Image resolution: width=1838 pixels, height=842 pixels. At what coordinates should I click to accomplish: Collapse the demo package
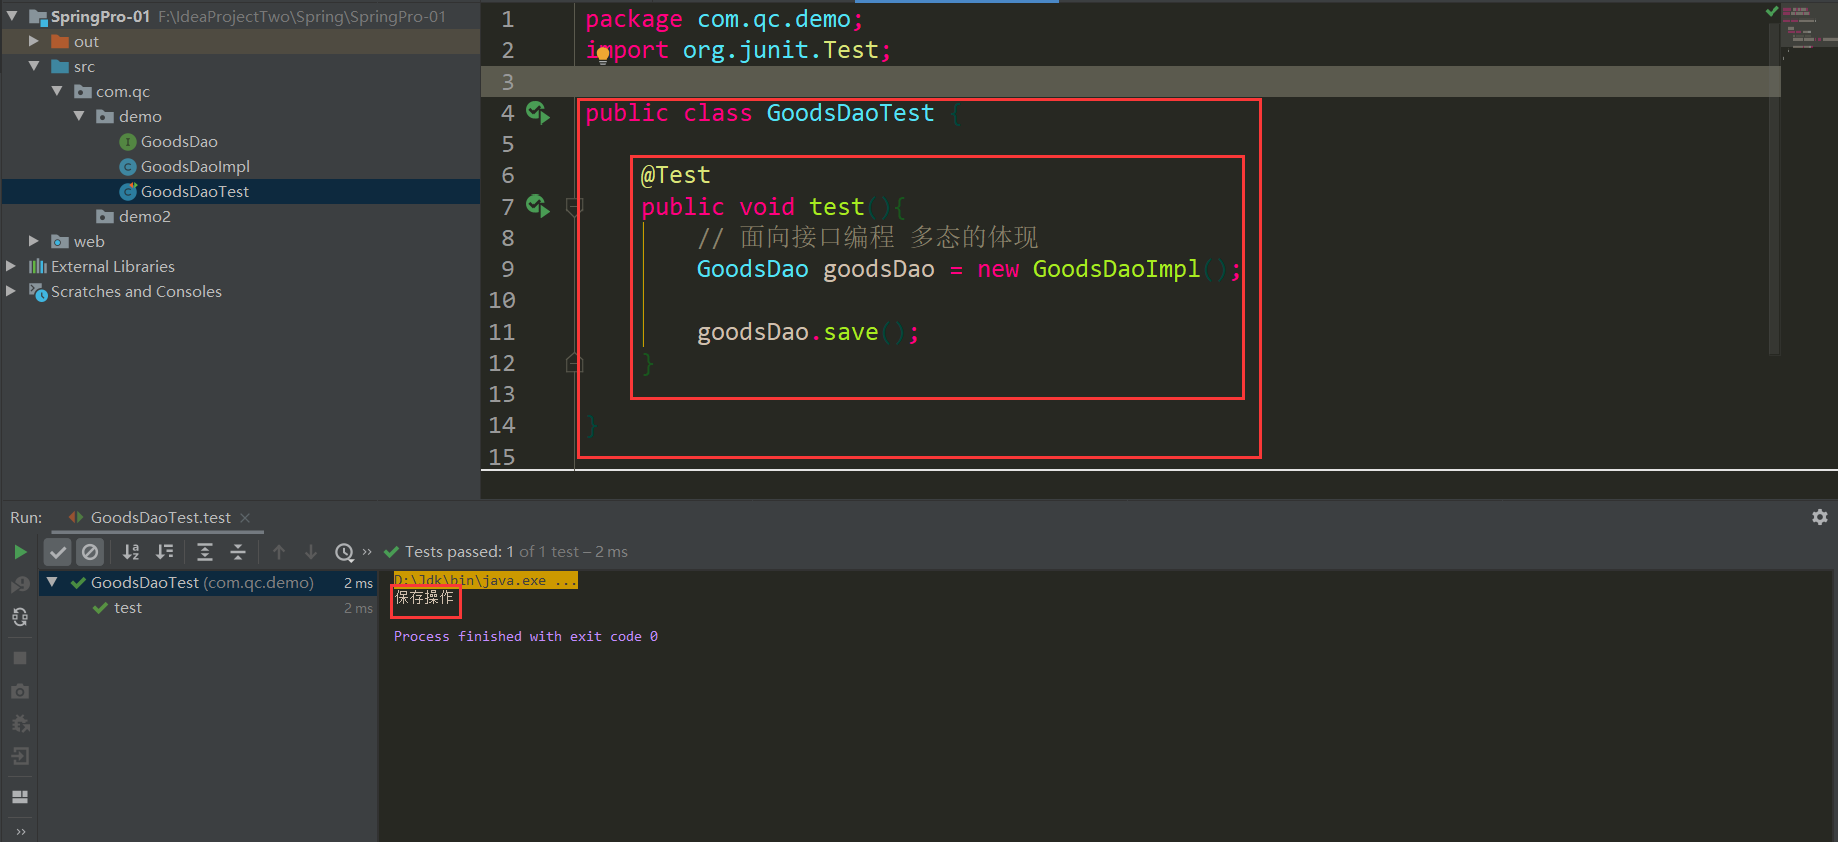tap(79, 116)
